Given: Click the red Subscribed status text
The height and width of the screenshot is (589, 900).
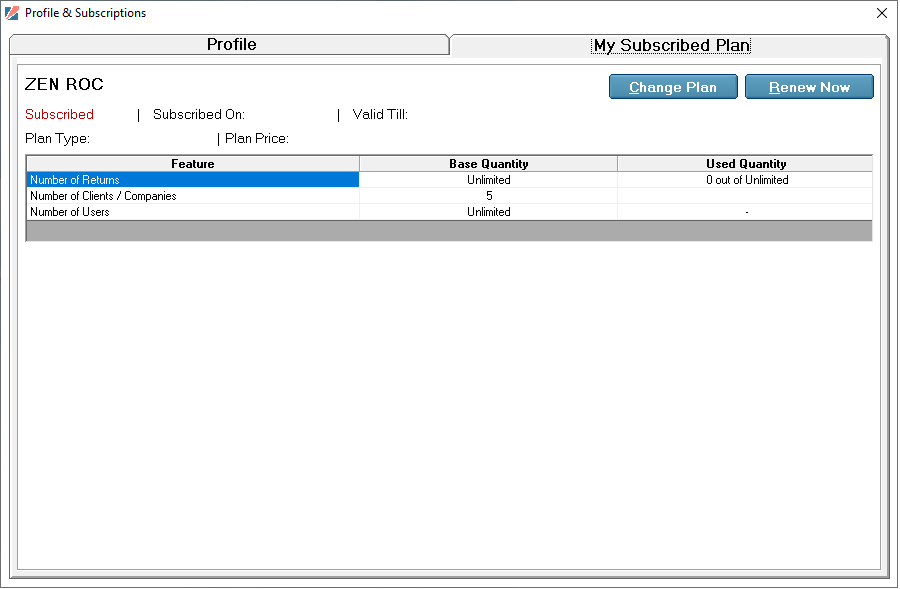Looking at the screenshot, I should click(x=59, y=114).
